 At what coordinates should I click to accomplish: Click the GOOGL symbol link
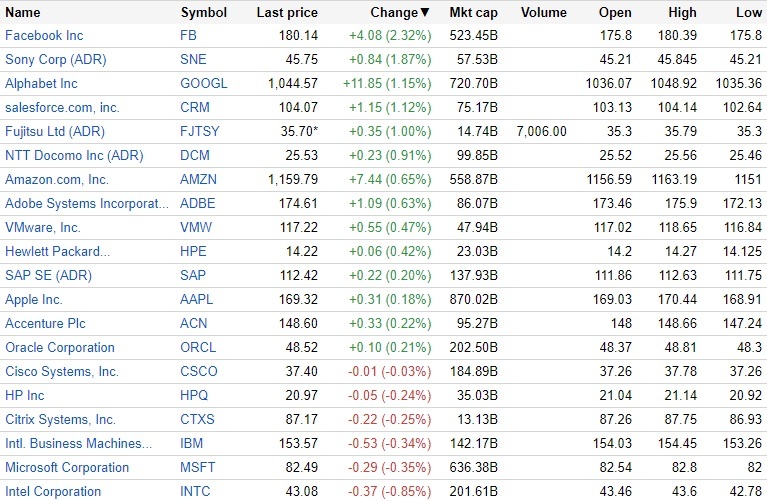204,84
